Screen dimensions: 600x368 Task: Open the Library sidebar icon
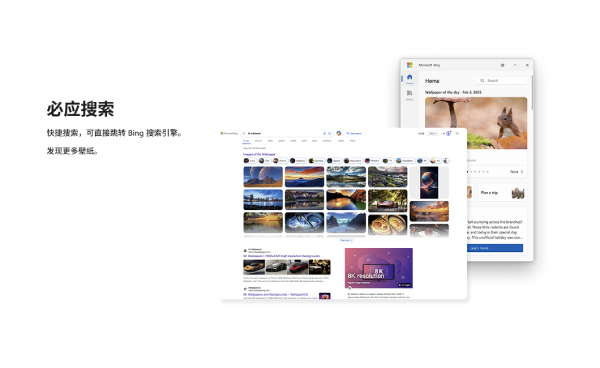click(409, 95)
